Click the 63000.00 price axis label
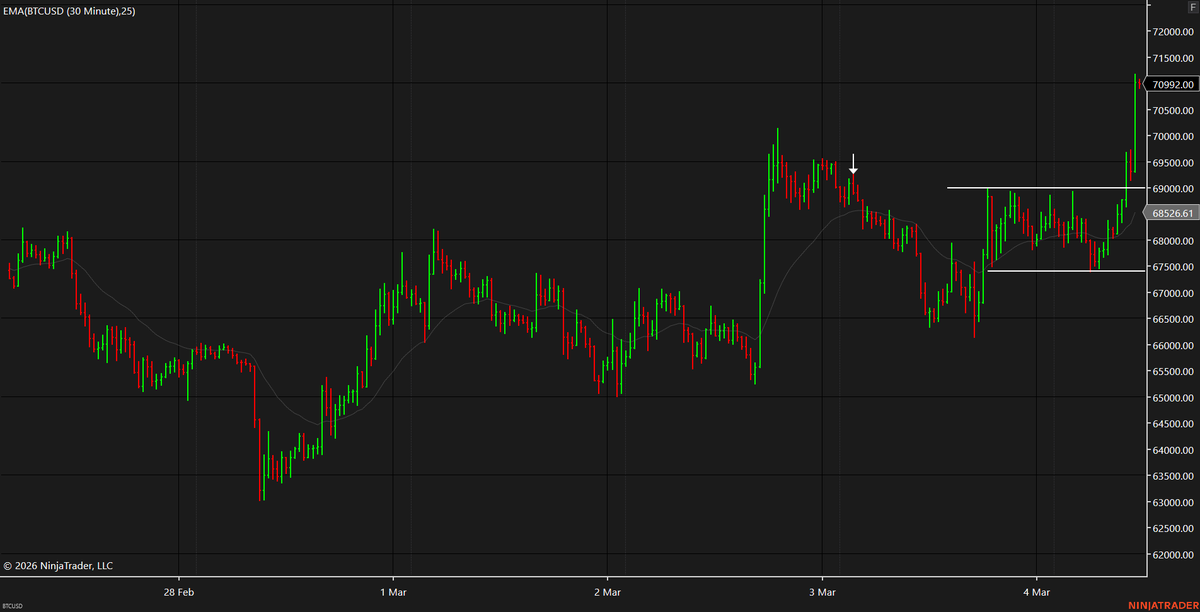1200x612 pixels. (x=1174, y=503)
